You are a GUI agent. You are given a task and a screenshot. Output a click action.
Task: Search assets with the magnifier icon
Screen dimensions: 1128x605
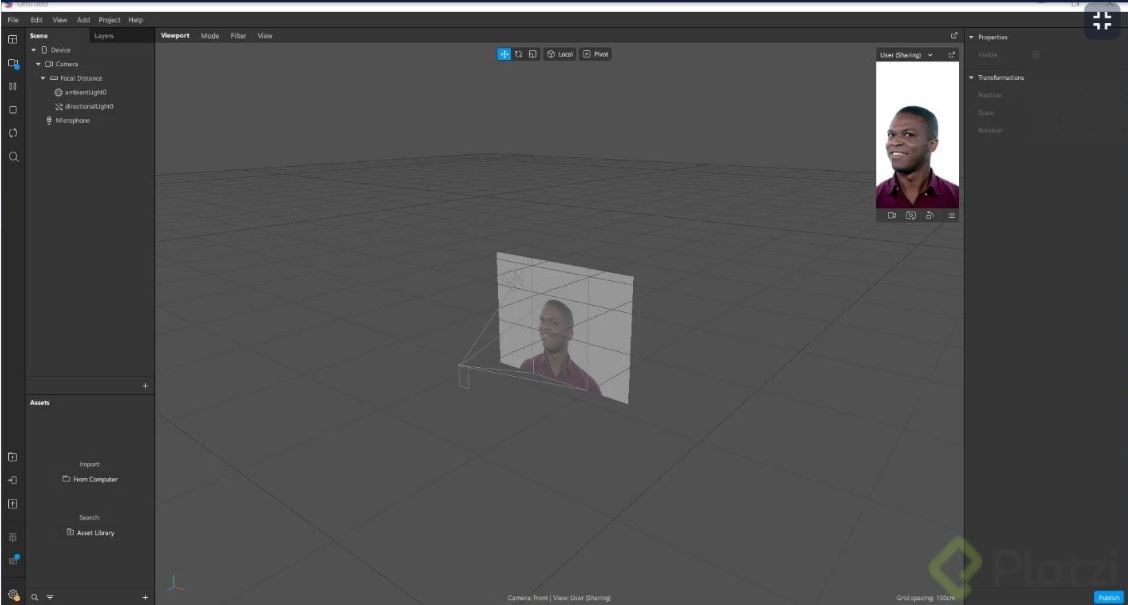(x=34, y=597)
